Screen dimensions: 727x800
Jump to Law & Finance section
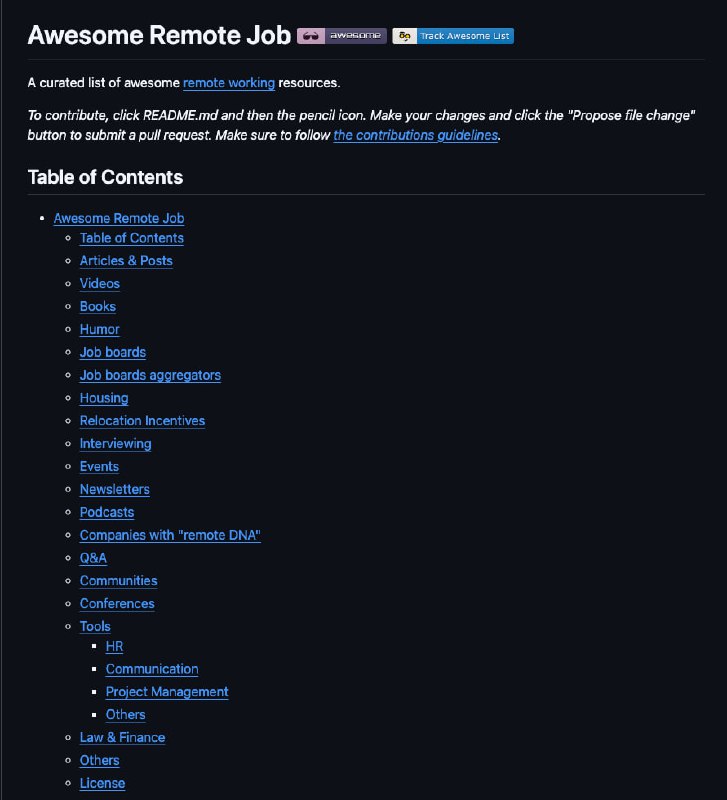click(x=123, y=738)
